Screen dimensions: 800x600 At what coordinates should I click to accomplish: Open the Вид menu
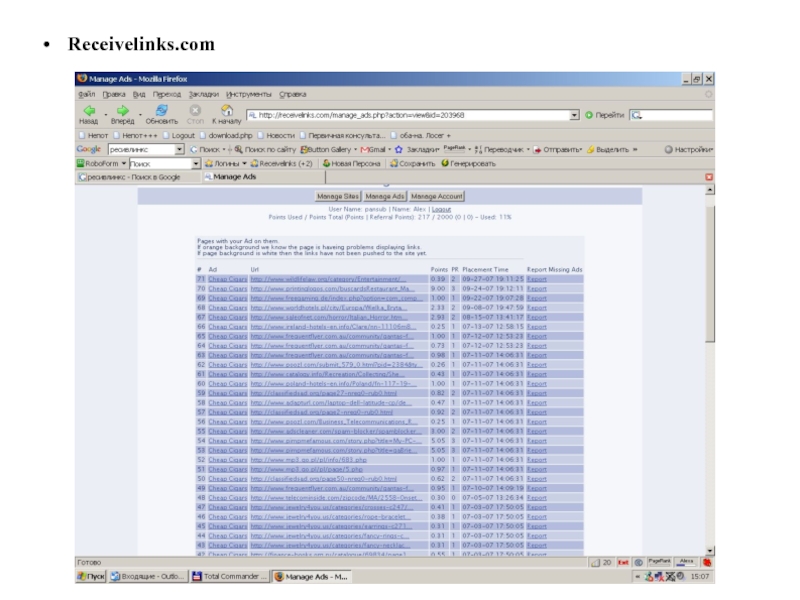pyautogui.click(x=139, y=94)
